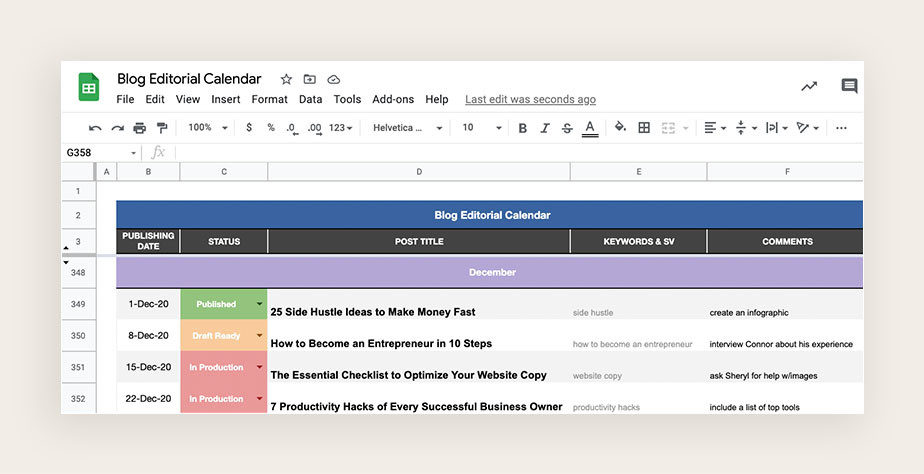Click the More toolbar options ellipsis
Image resolution: width=924 pixels, height=474 pixels.
[841, 128]
